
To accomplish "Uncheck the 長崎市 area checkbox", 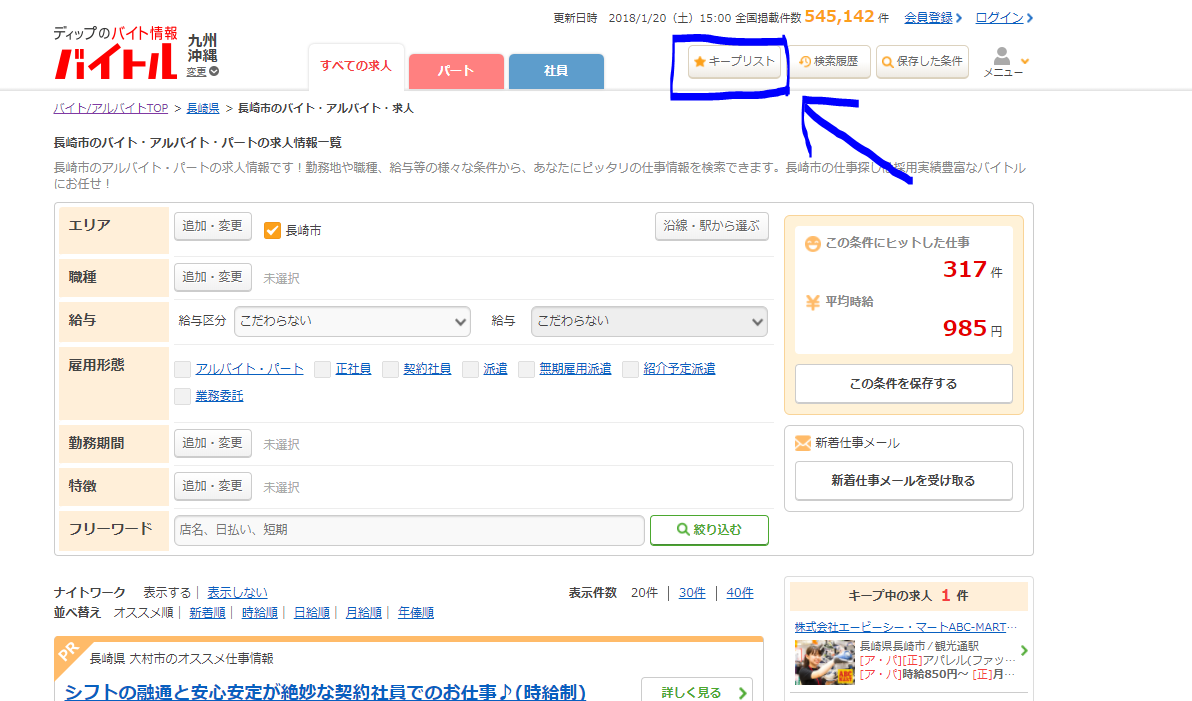I will [272, 230].
